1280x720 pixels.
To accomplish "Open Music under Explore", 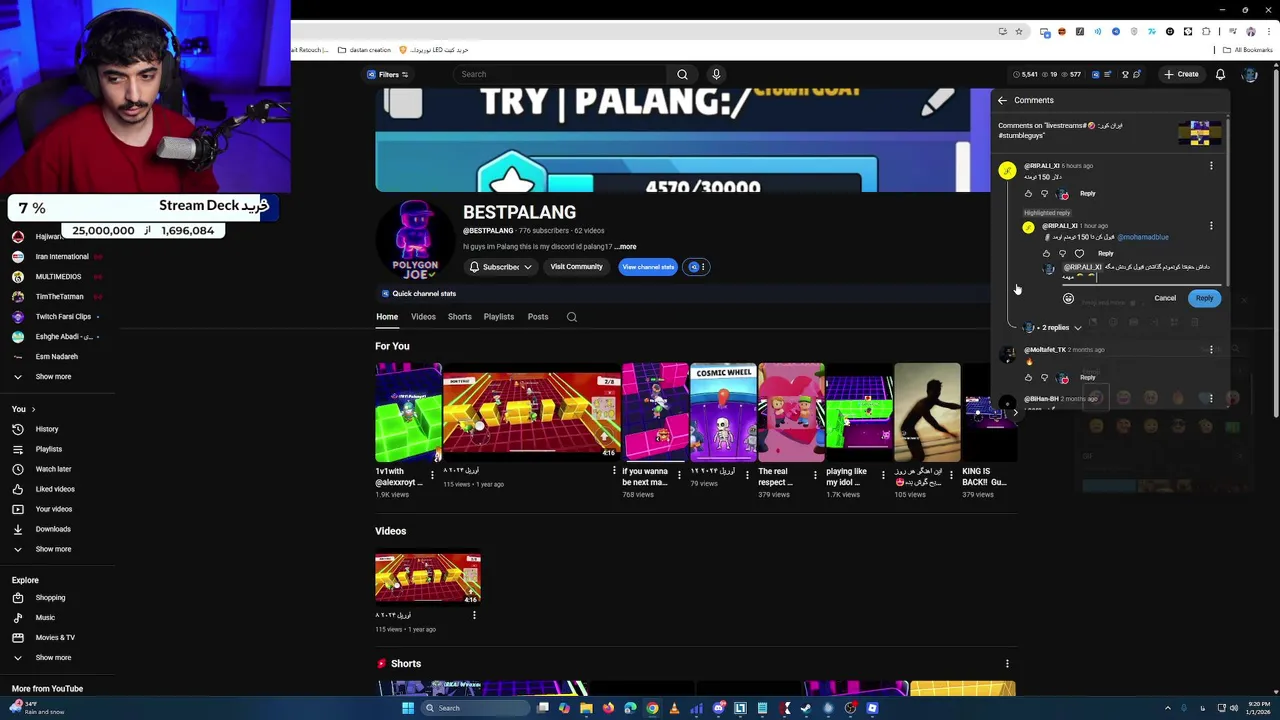I will 45,618.
